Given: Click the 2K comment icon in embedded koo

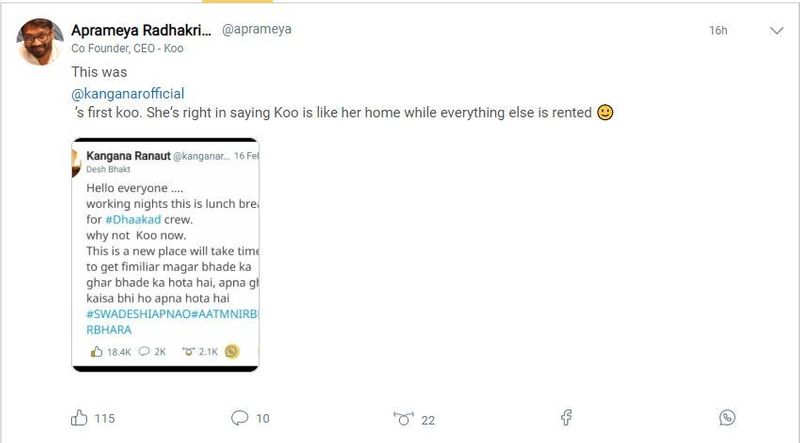Looking at the screenshot, I should (144, 351).
